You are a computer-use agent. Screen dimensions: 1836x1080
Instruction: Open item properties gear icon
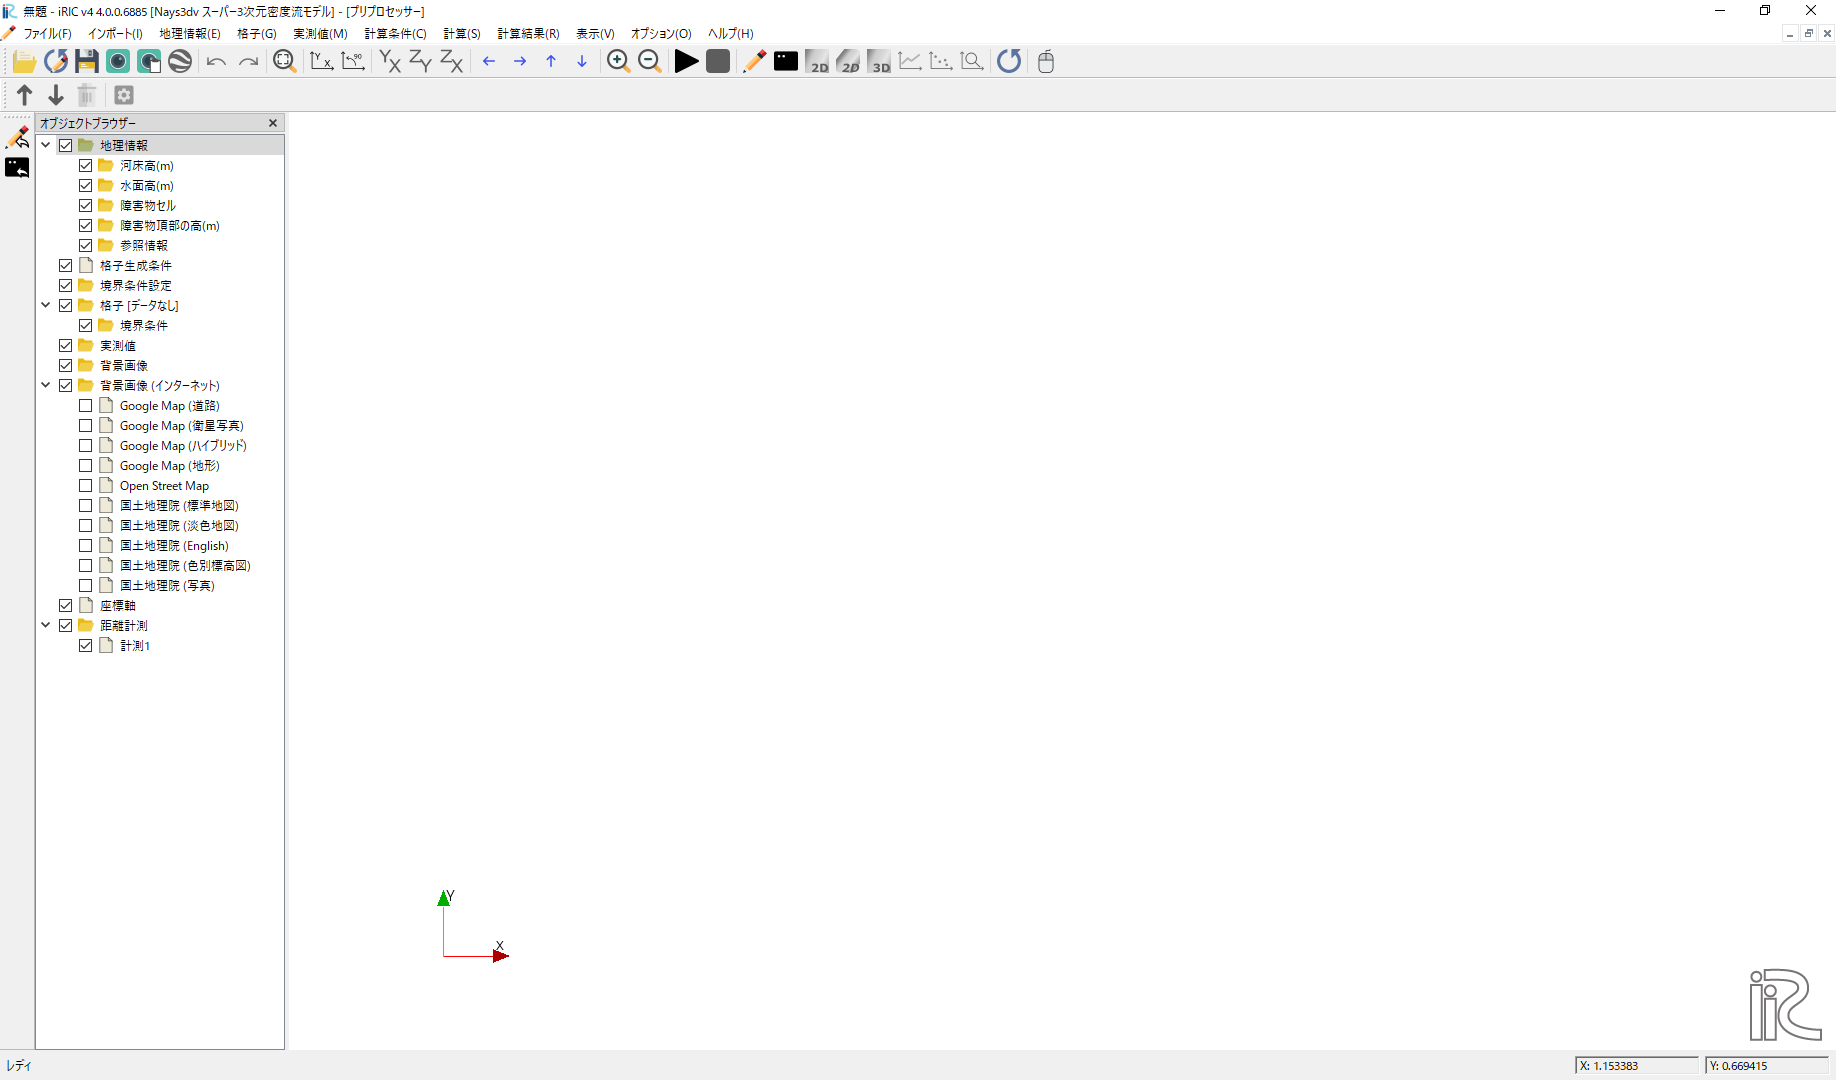[124, 95]
